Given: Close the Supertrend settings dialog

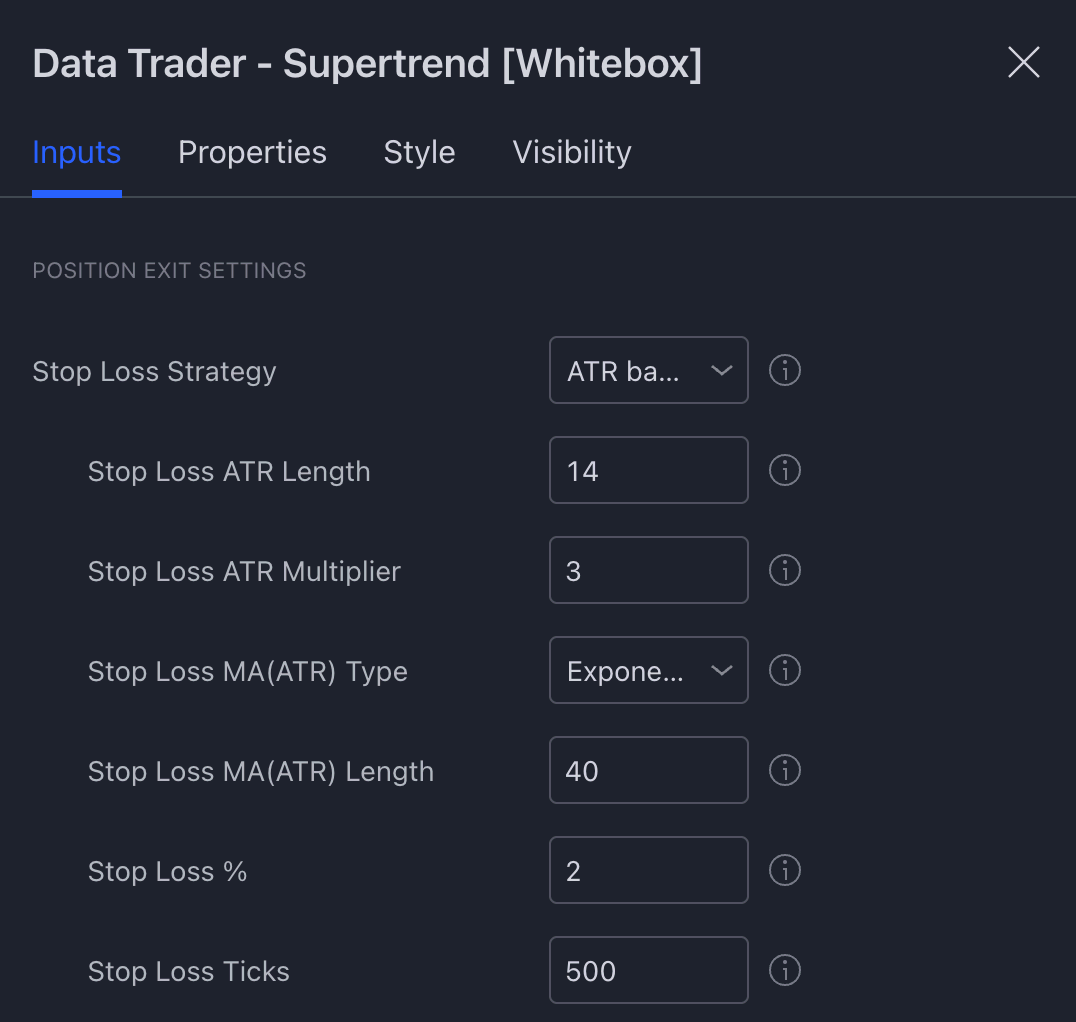Looking at the screenshot, I should [x=1023, y=62].
